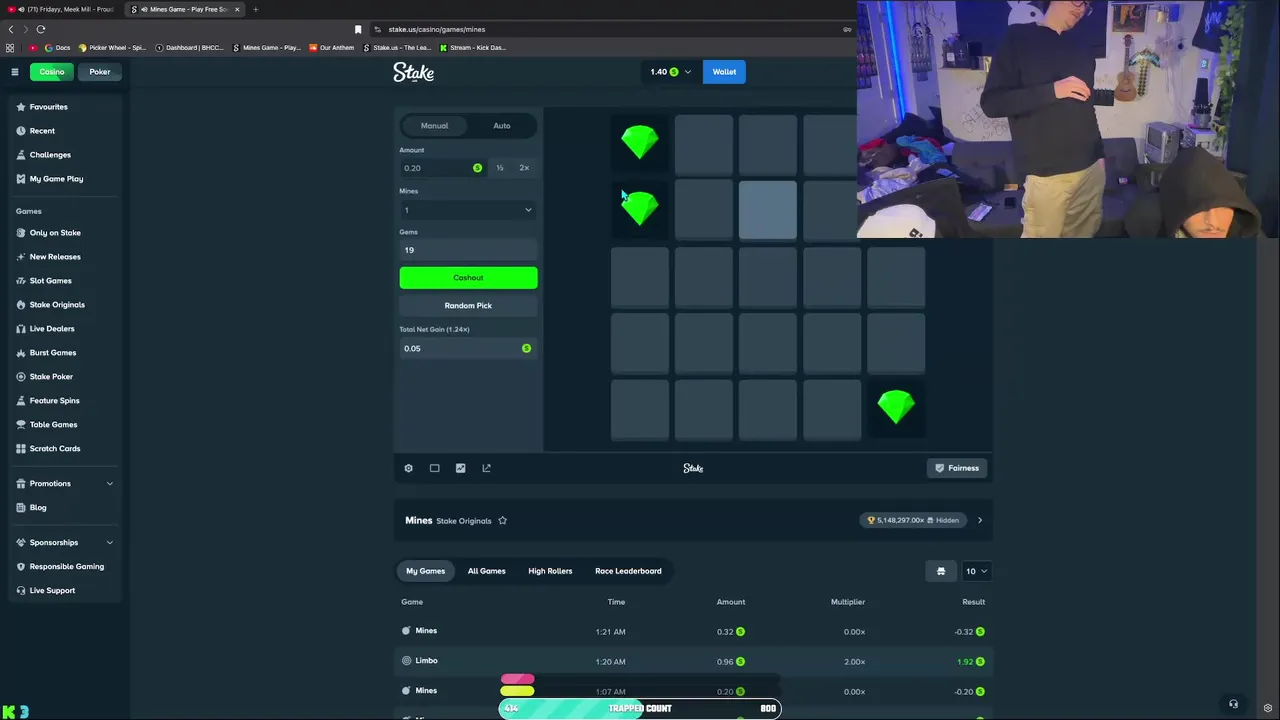This screenshot has height=720, width=1280.
Task: Click the Amount input field
Action: pyautogui.click(x=442, y=168)
